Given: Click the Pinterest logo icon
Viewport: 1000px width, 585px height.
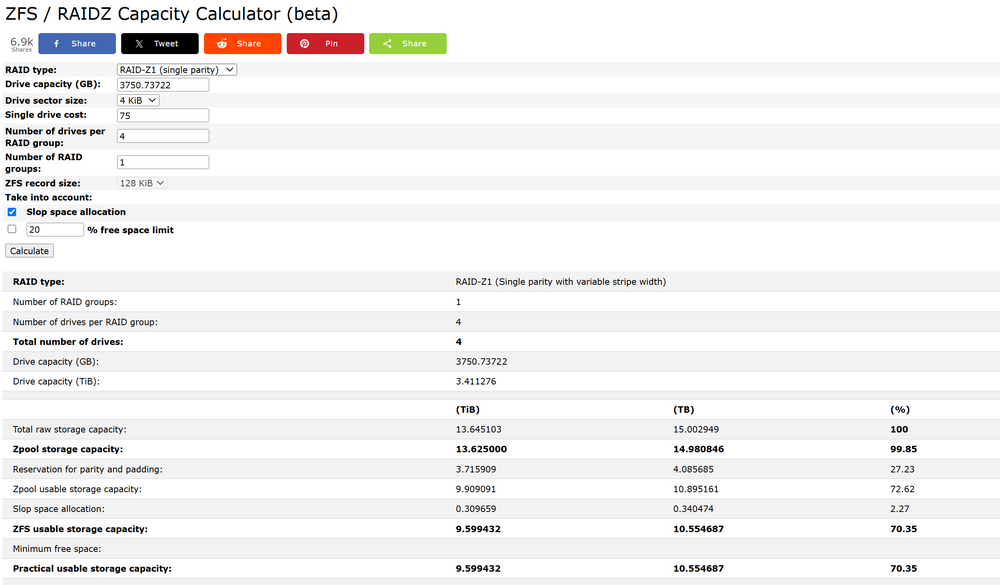Looking at the screenshot, I should (x=305, y=43).
